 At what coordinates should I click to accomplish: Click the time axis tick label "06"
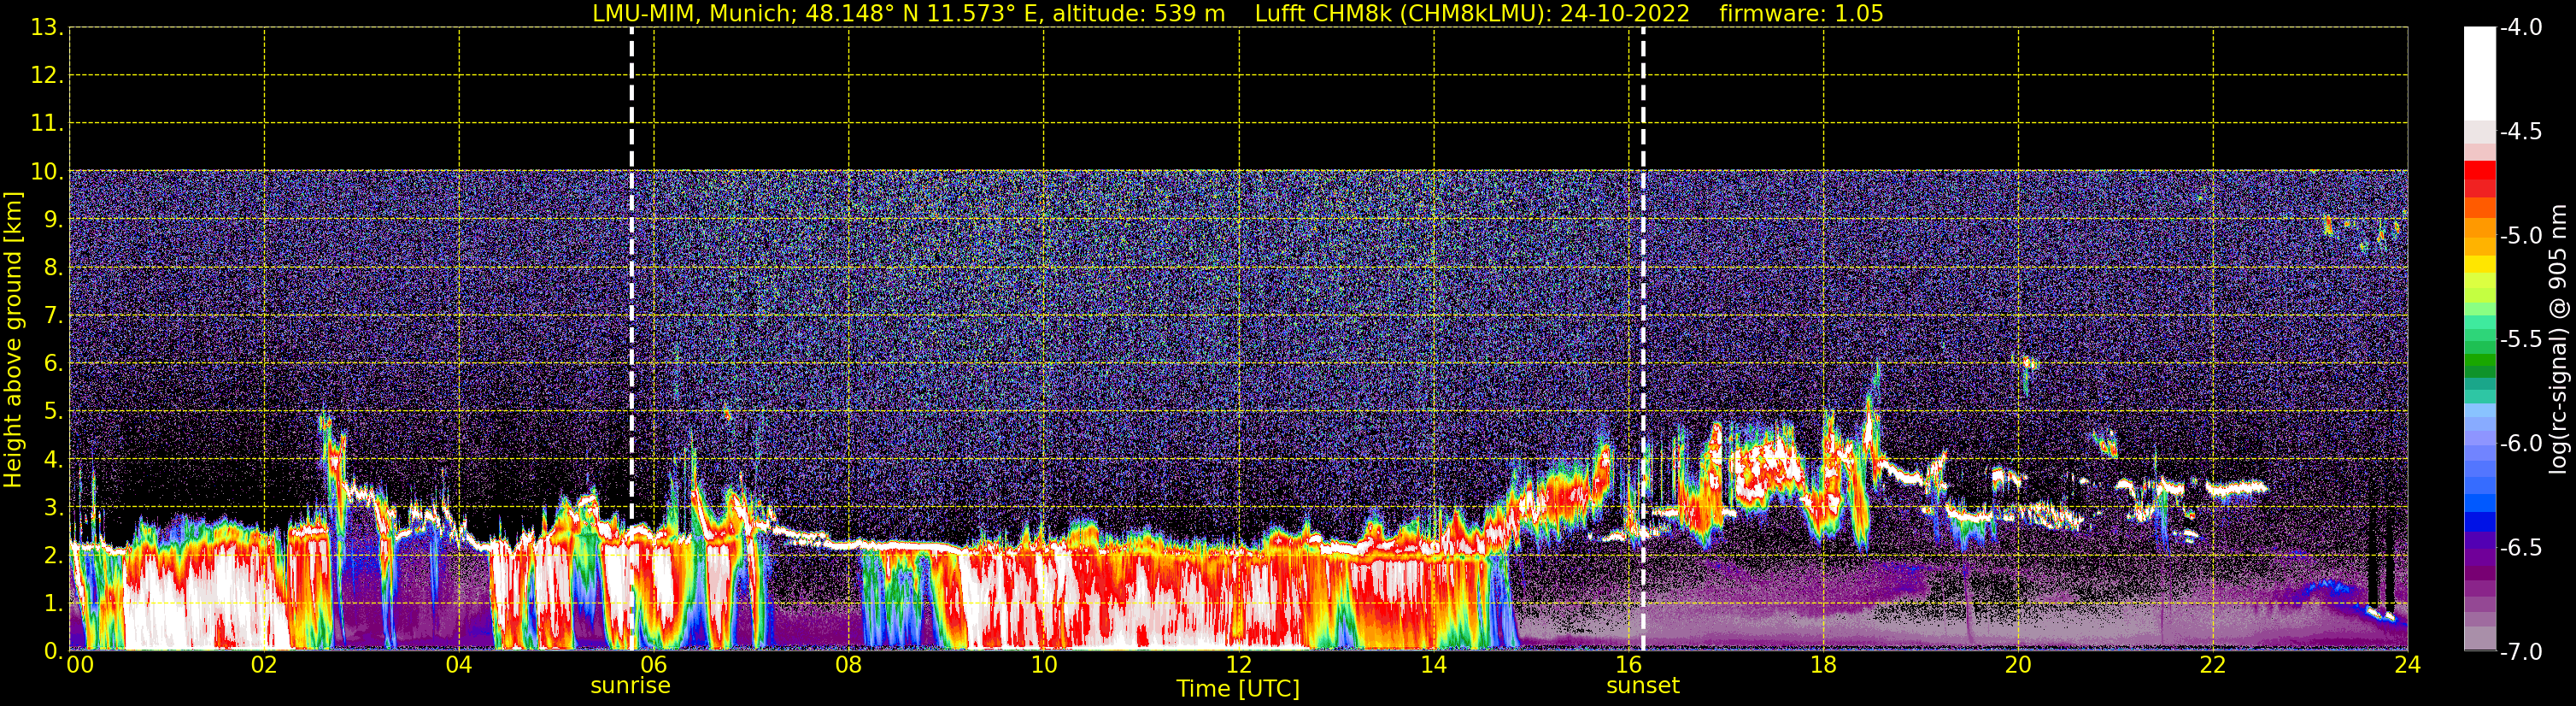click(654, 665)
